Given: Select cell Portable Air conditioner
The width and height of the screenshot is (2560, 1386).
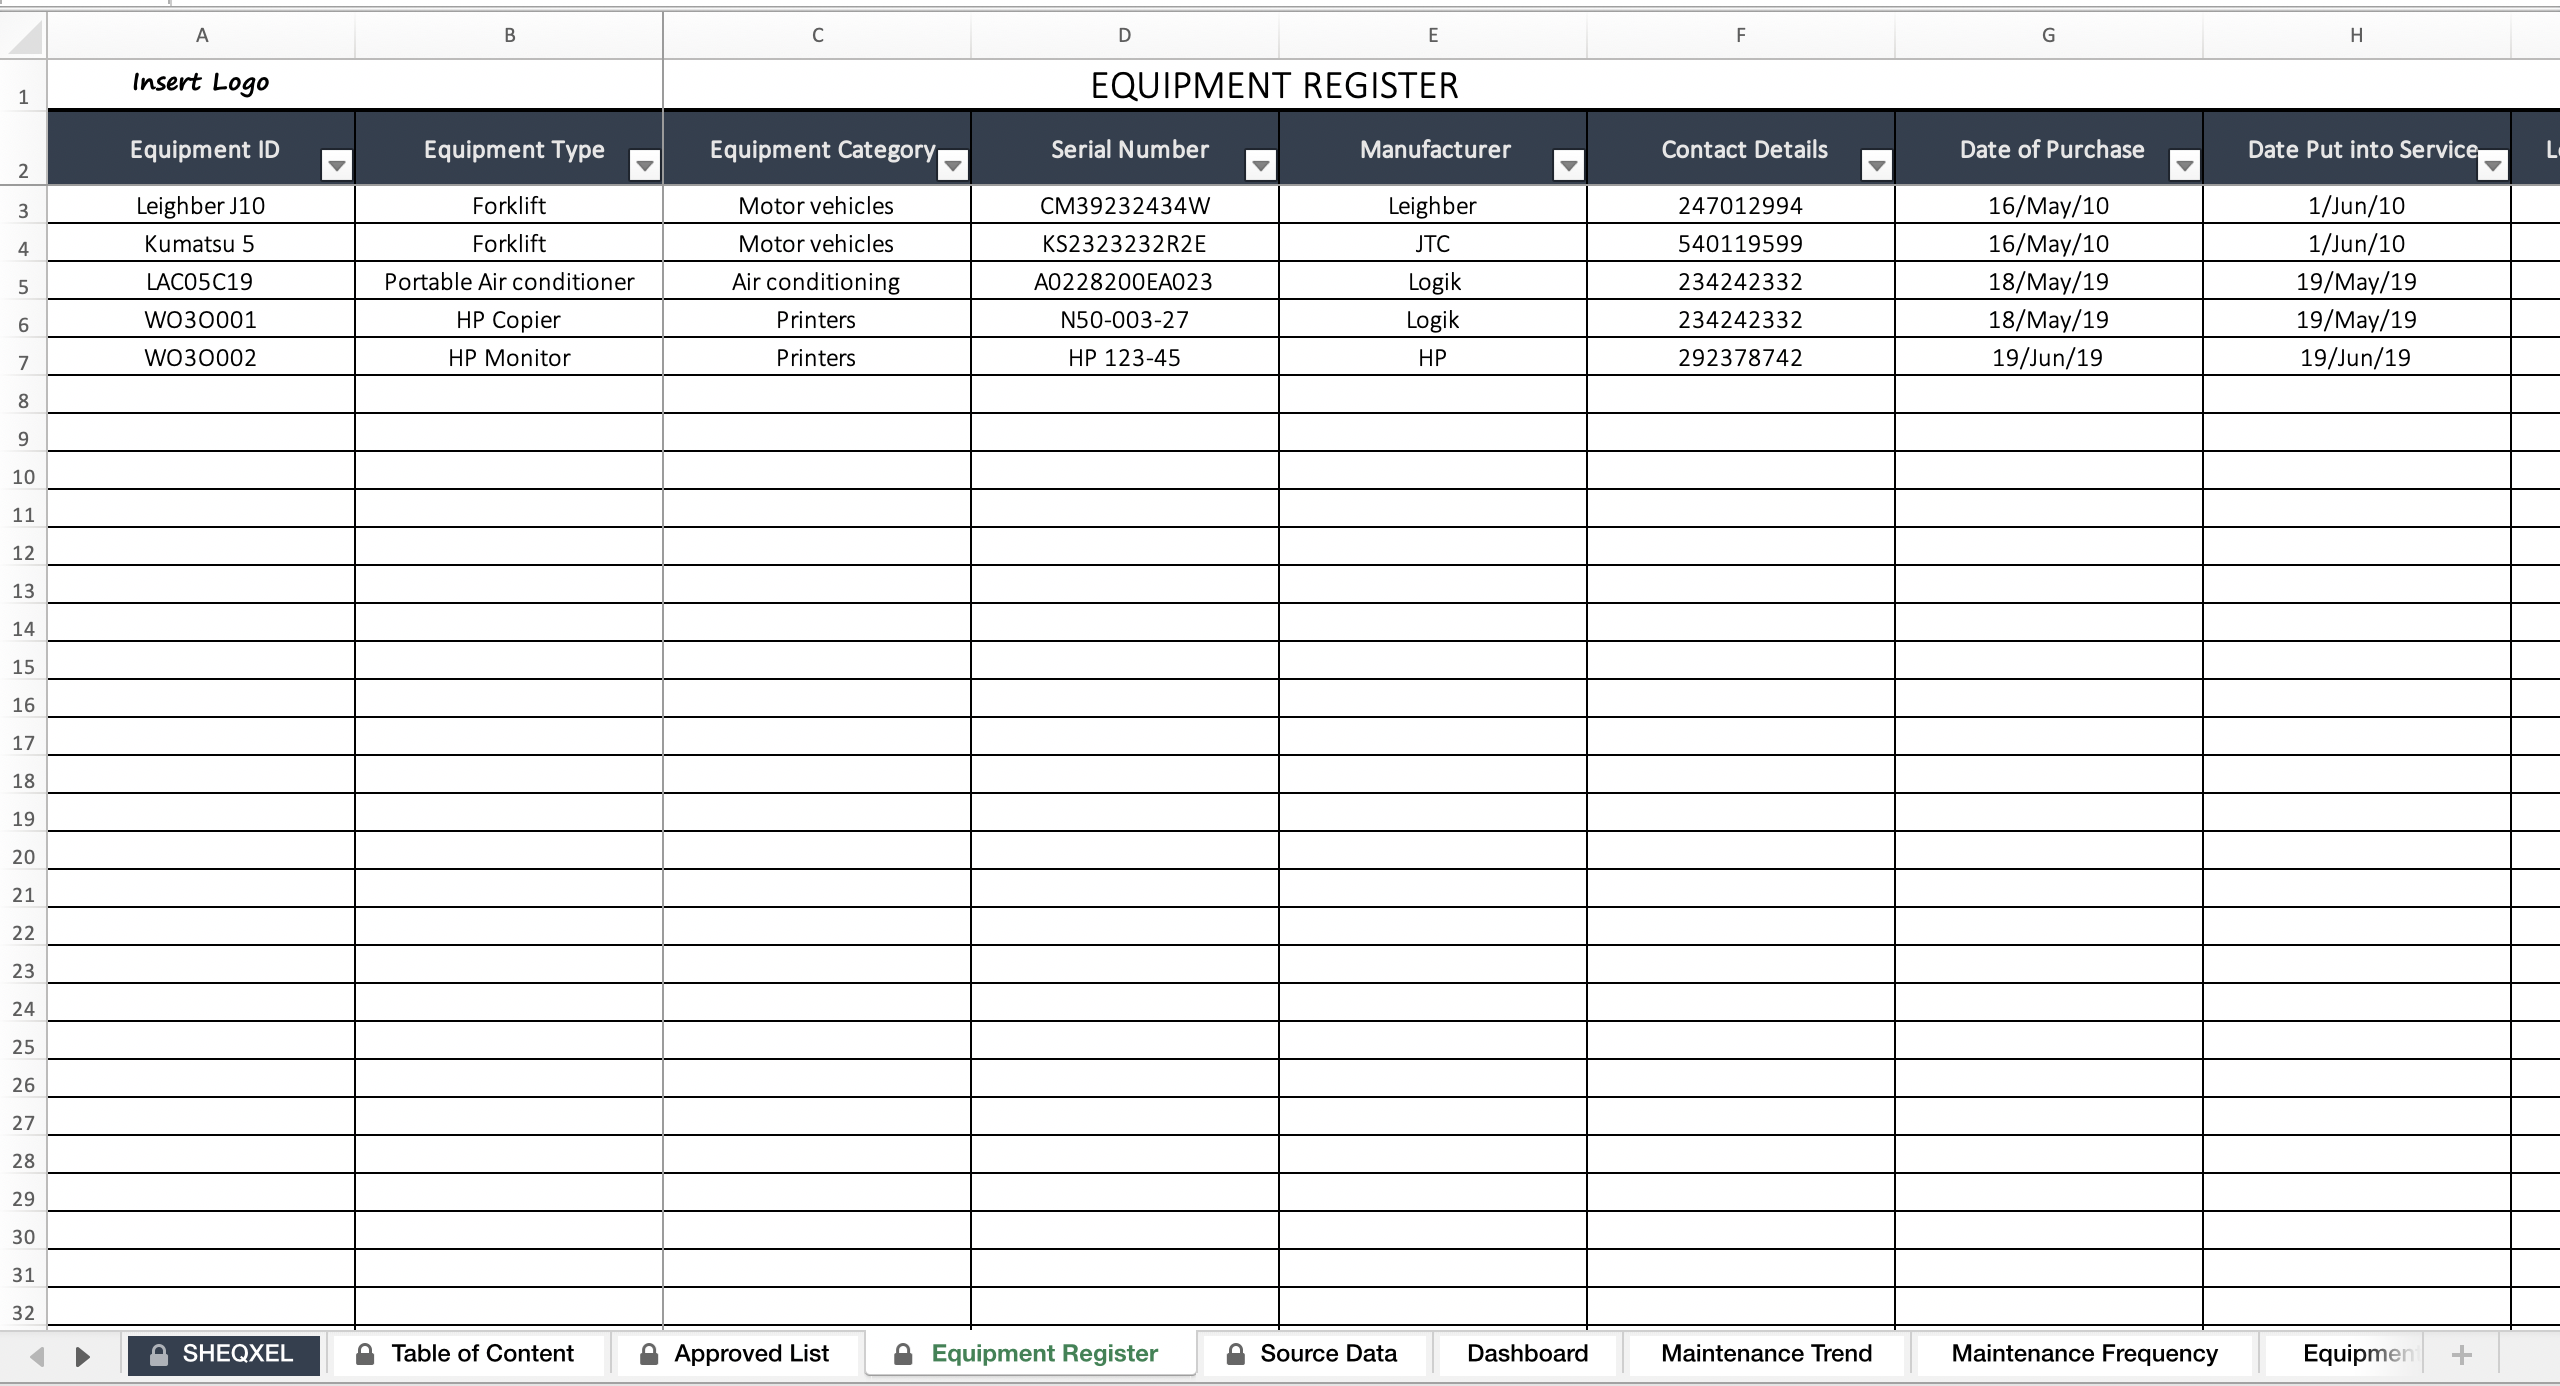Looking at the screenshot, I should [509, 281].
